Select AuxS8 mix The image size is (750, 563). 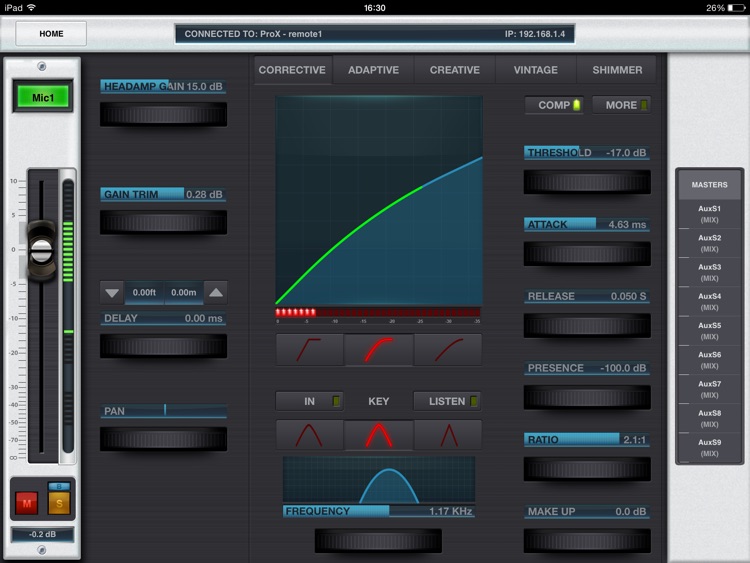(709, 418)
